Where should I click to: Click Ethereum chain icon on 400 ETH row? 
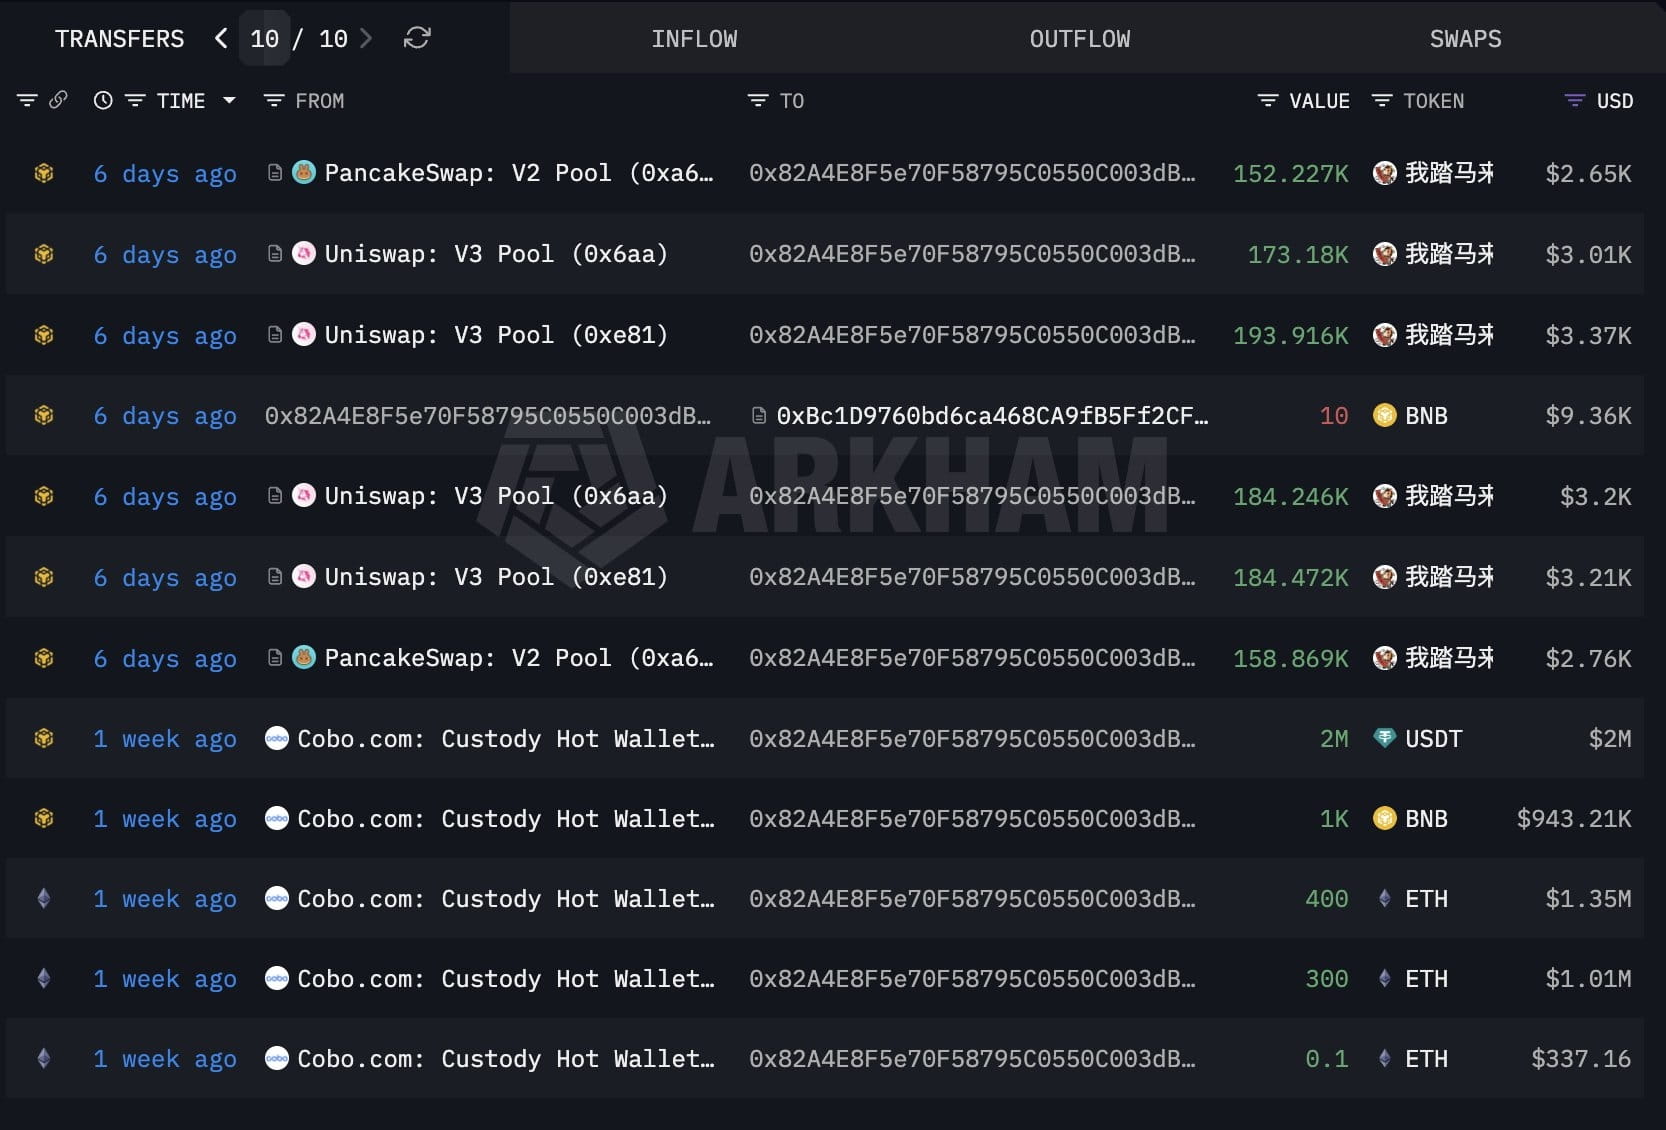[44, 898]
